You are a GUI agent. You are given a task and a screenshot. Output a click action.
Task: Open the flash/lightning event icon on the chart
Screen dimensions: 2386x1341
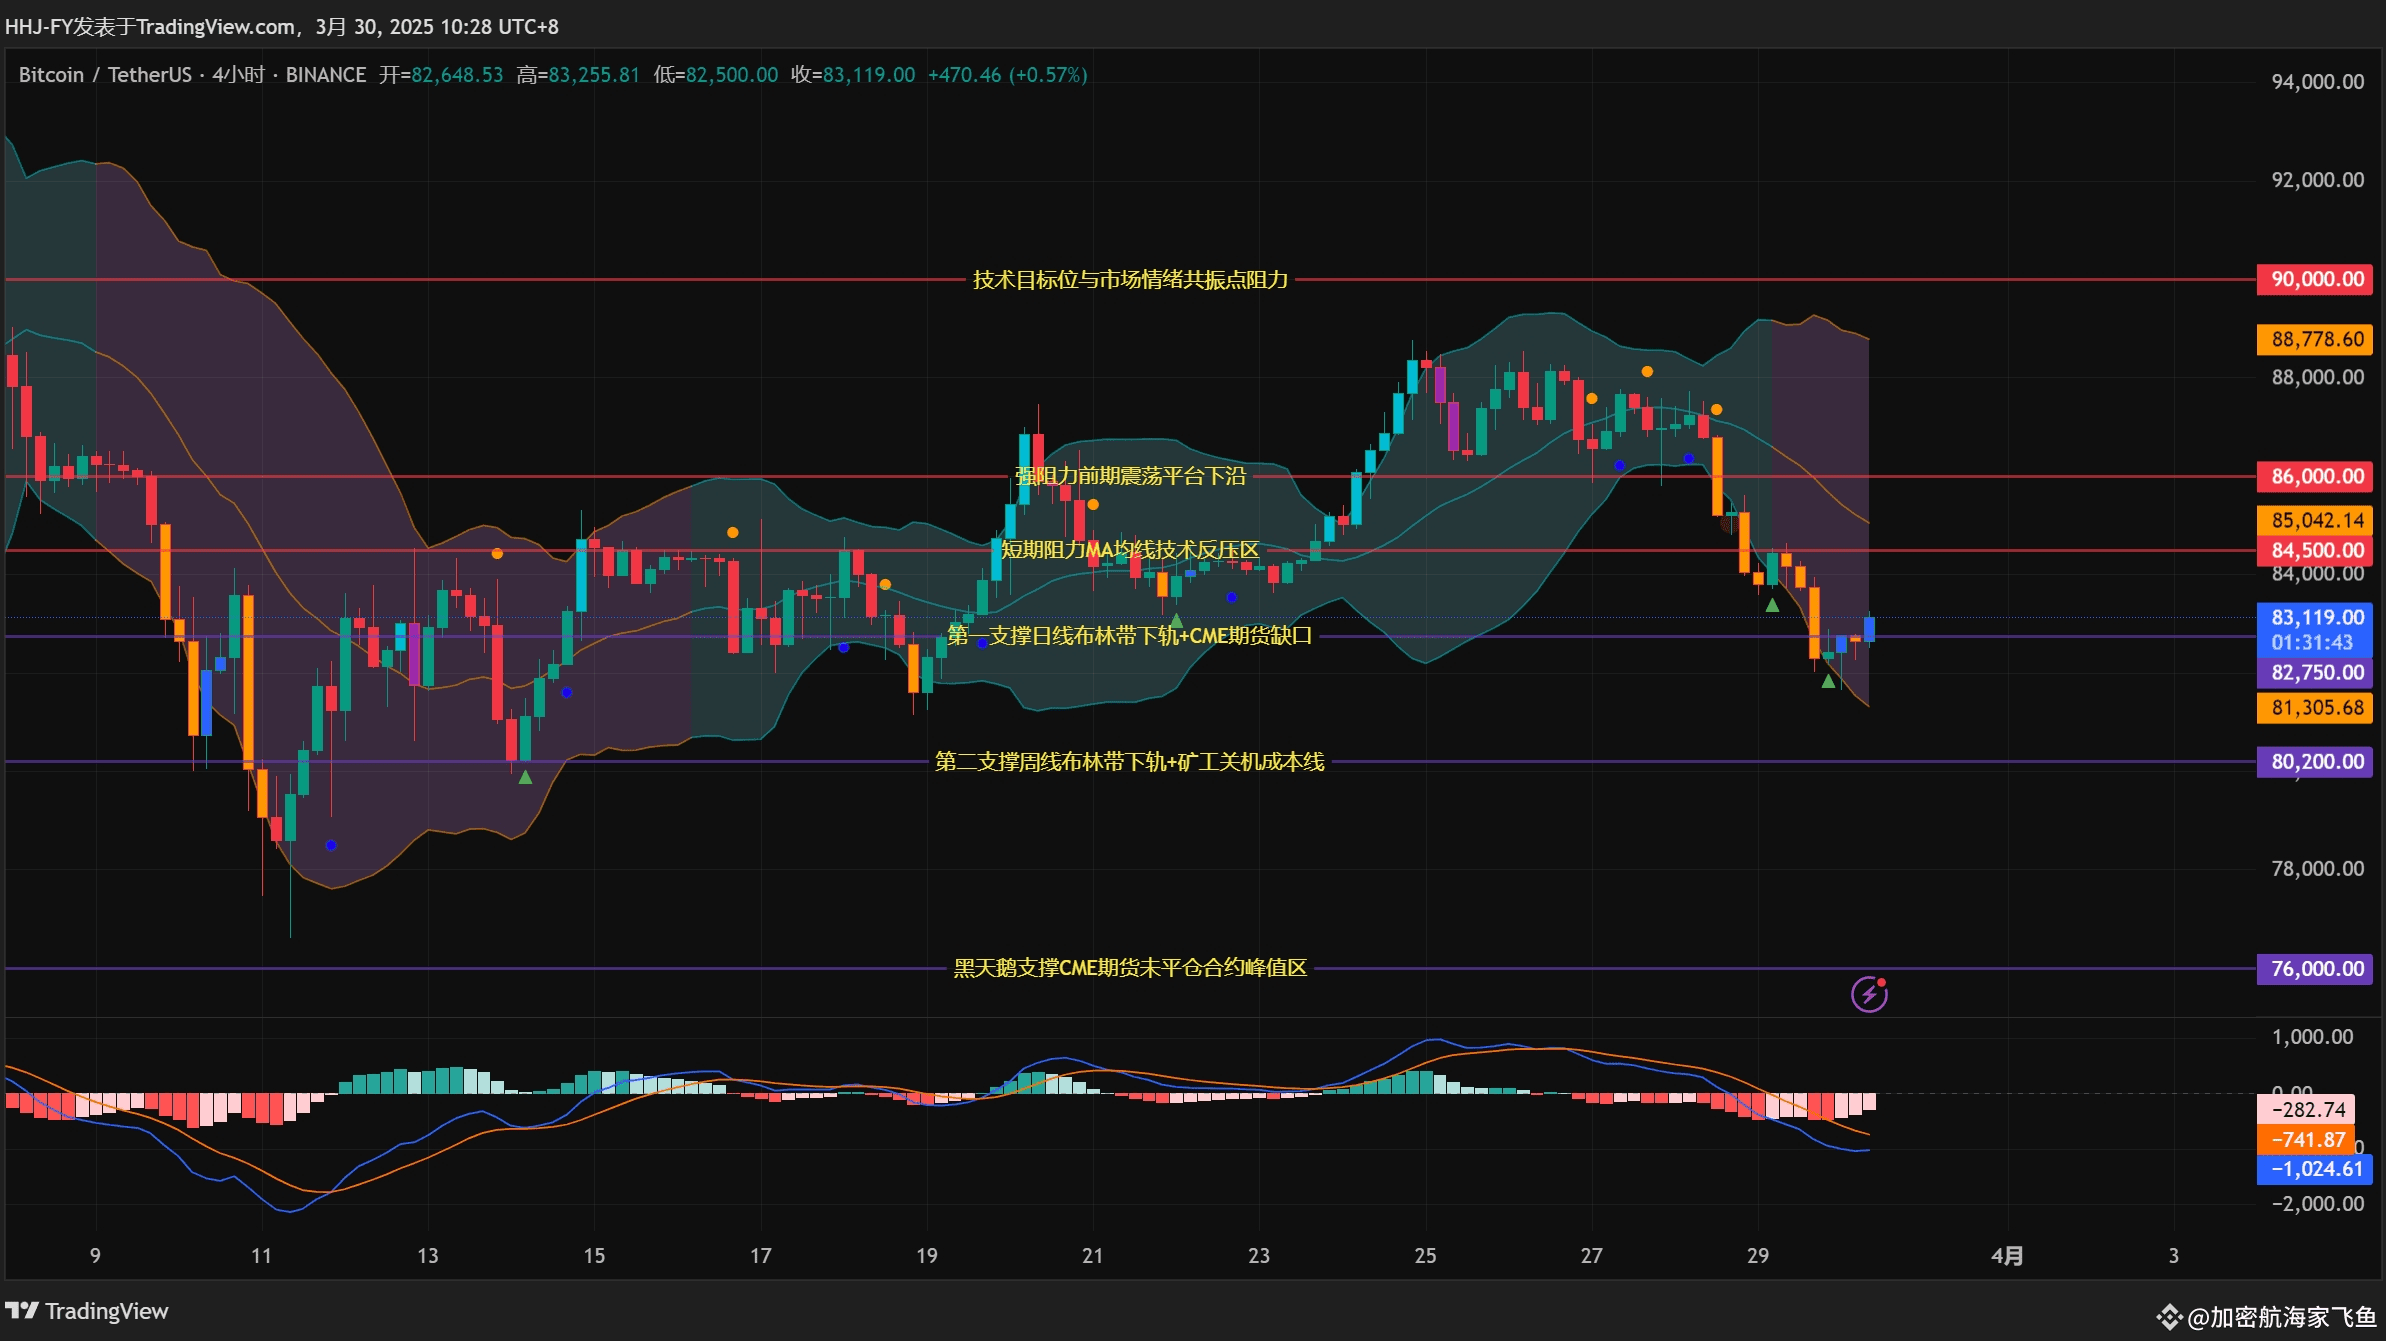[x=1869, y=993]
